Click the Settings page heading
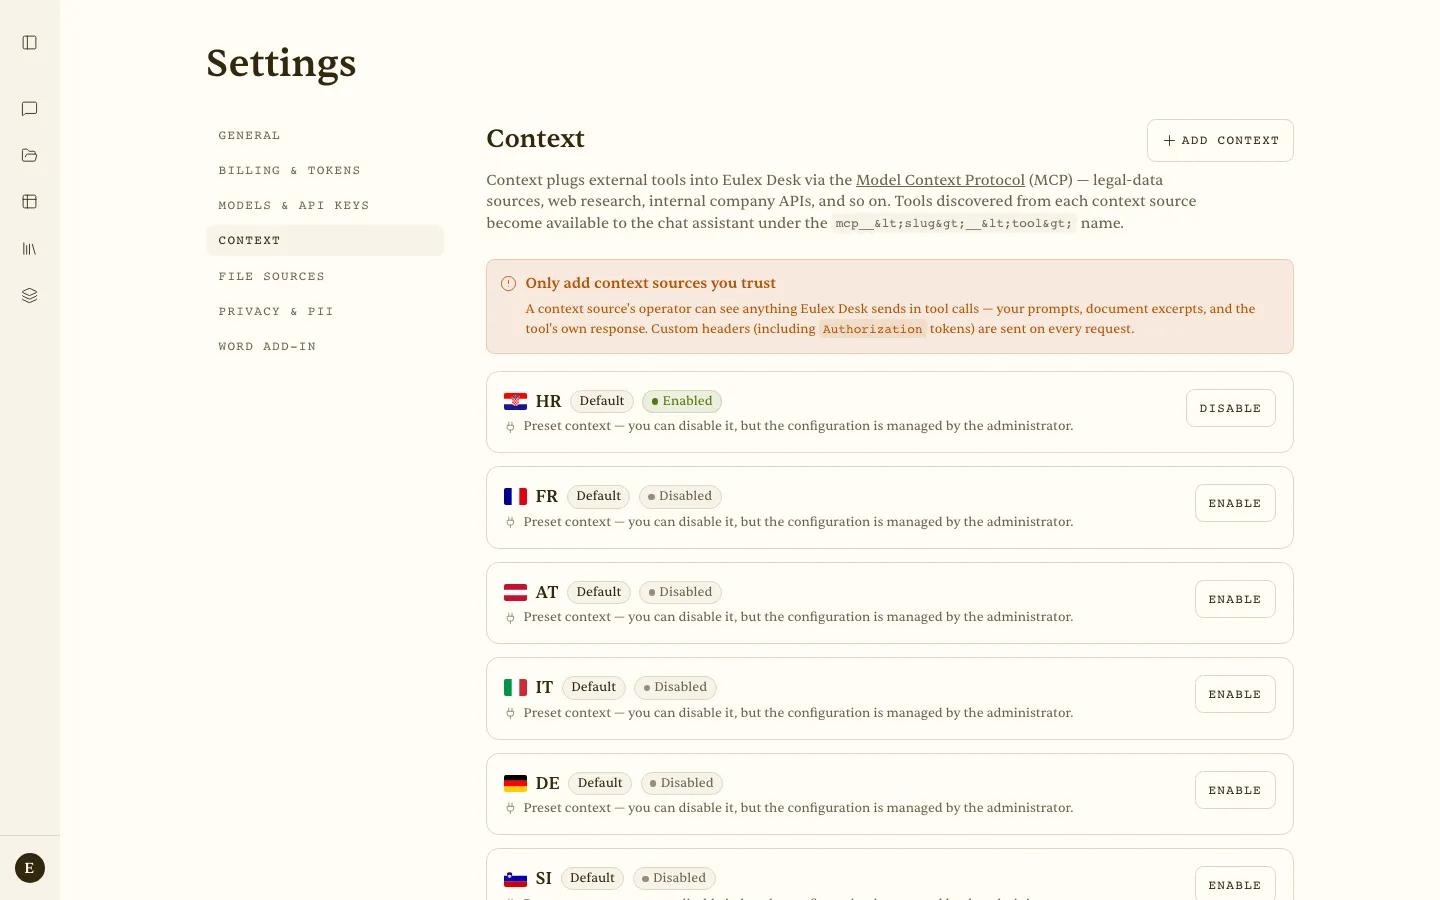1440x900 pixels. point(281,63)
